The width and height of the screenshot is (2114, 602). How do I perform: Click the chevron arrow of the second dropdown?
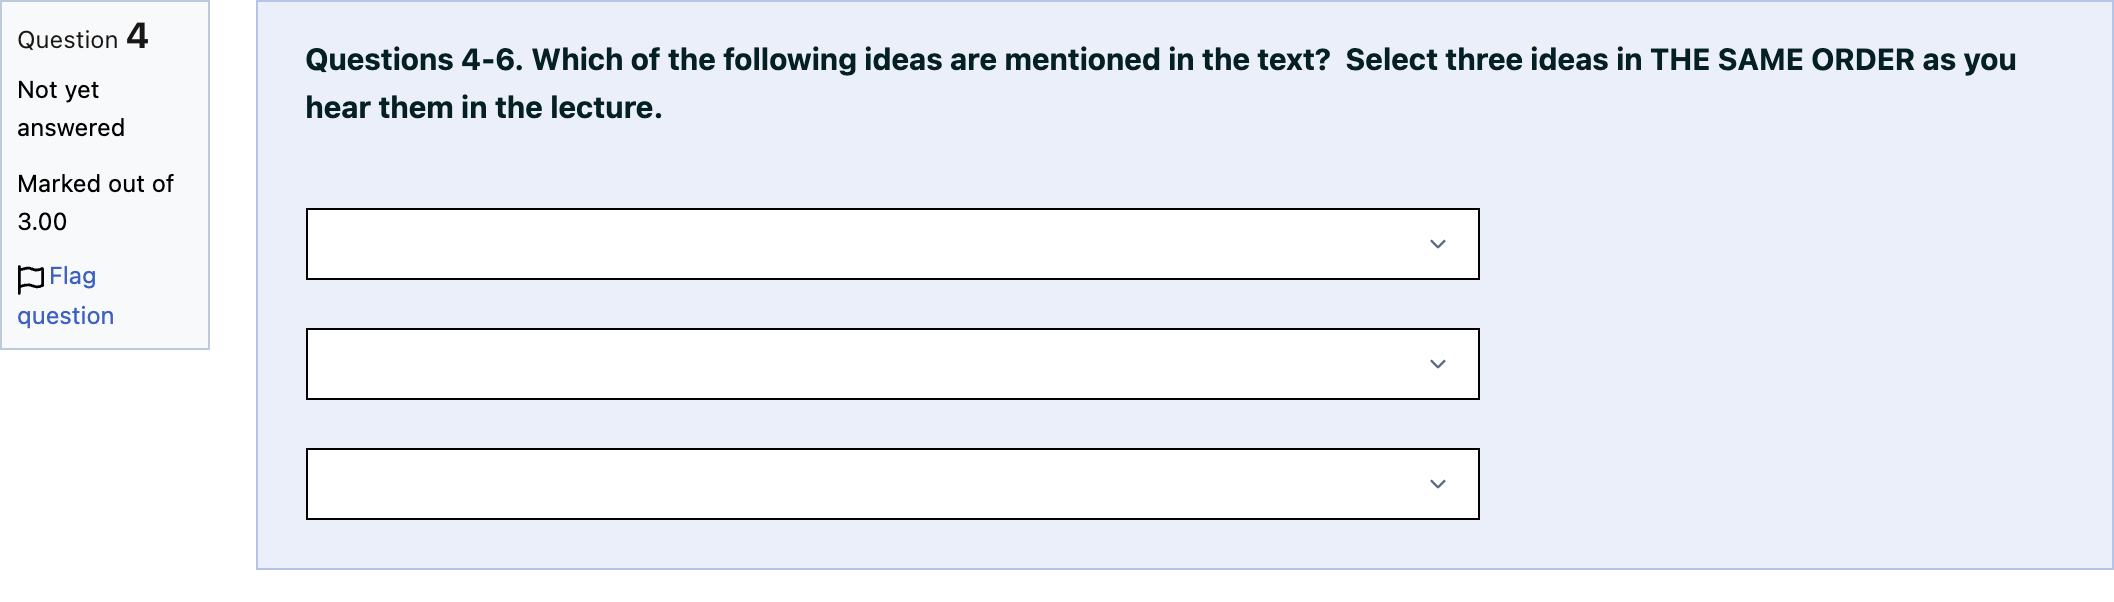coord(1438,364)
